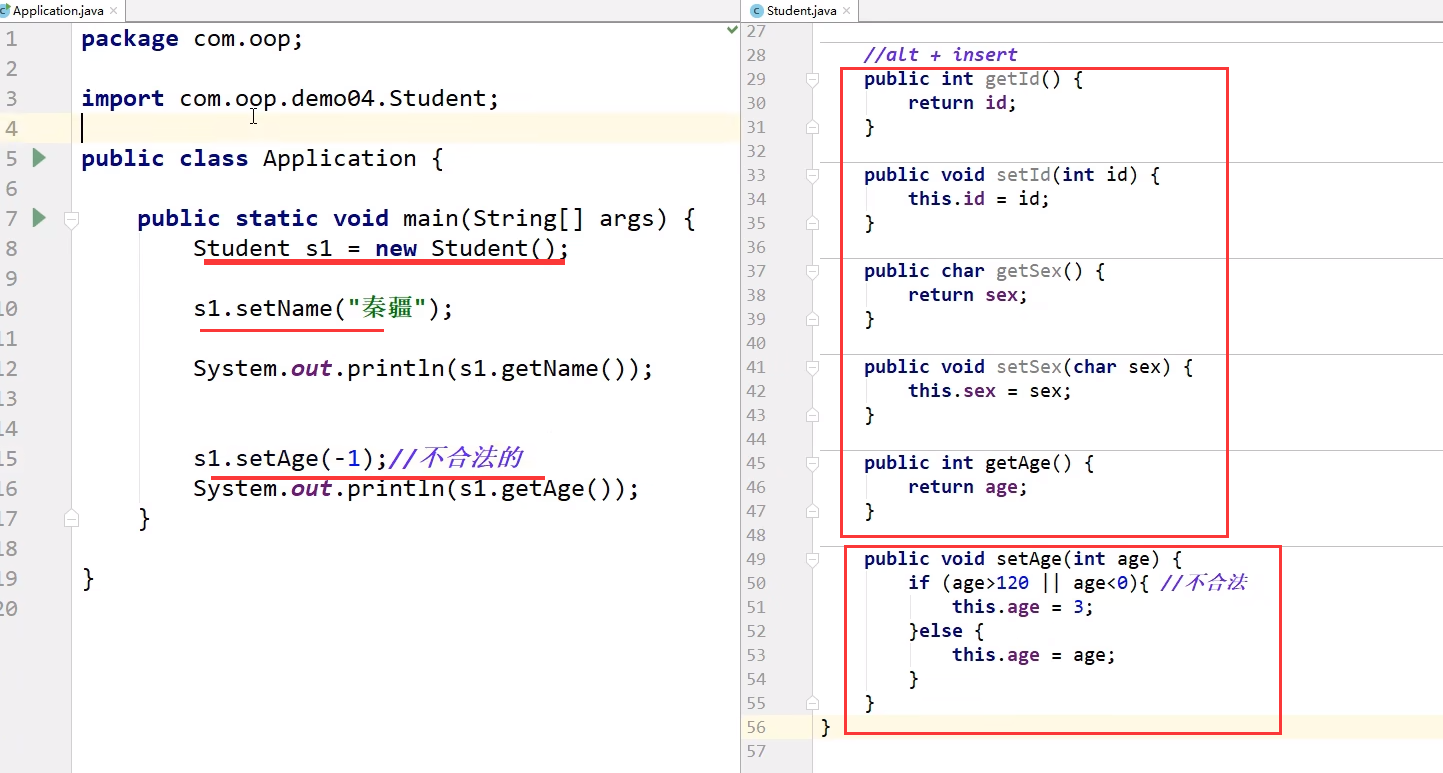Image resolution: width=1443 pixels, height=773 pixels.
Task: Collapse getSex() using line 37 fold toggle
Action: [x=813, y=272]
